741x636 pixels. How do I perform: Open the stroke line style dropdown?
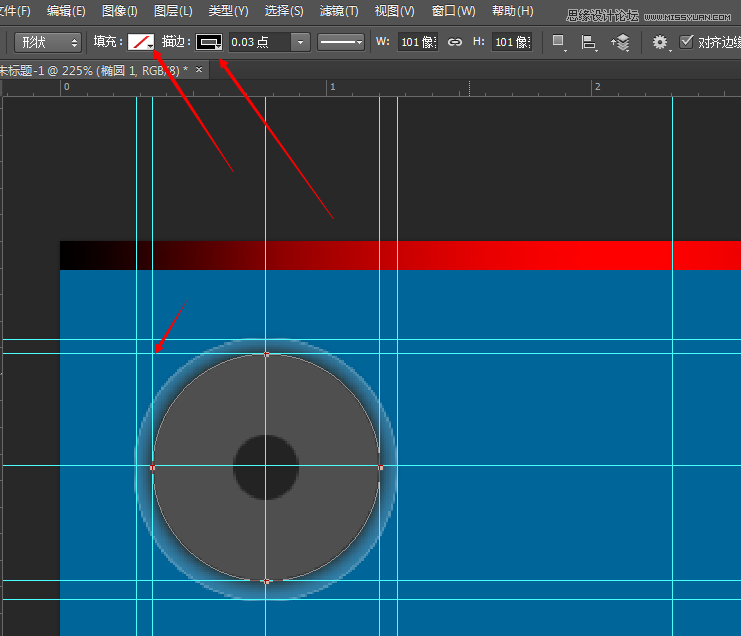341,42
